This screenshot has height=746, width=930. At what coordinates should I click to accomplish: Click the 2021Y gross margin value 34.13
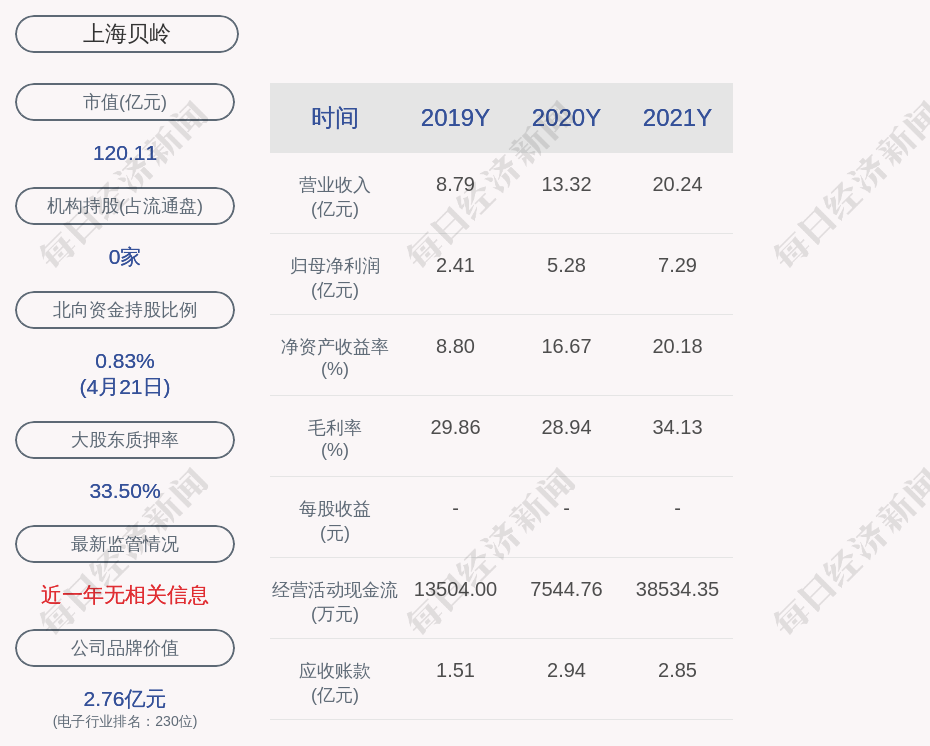[x=677, y=427]
